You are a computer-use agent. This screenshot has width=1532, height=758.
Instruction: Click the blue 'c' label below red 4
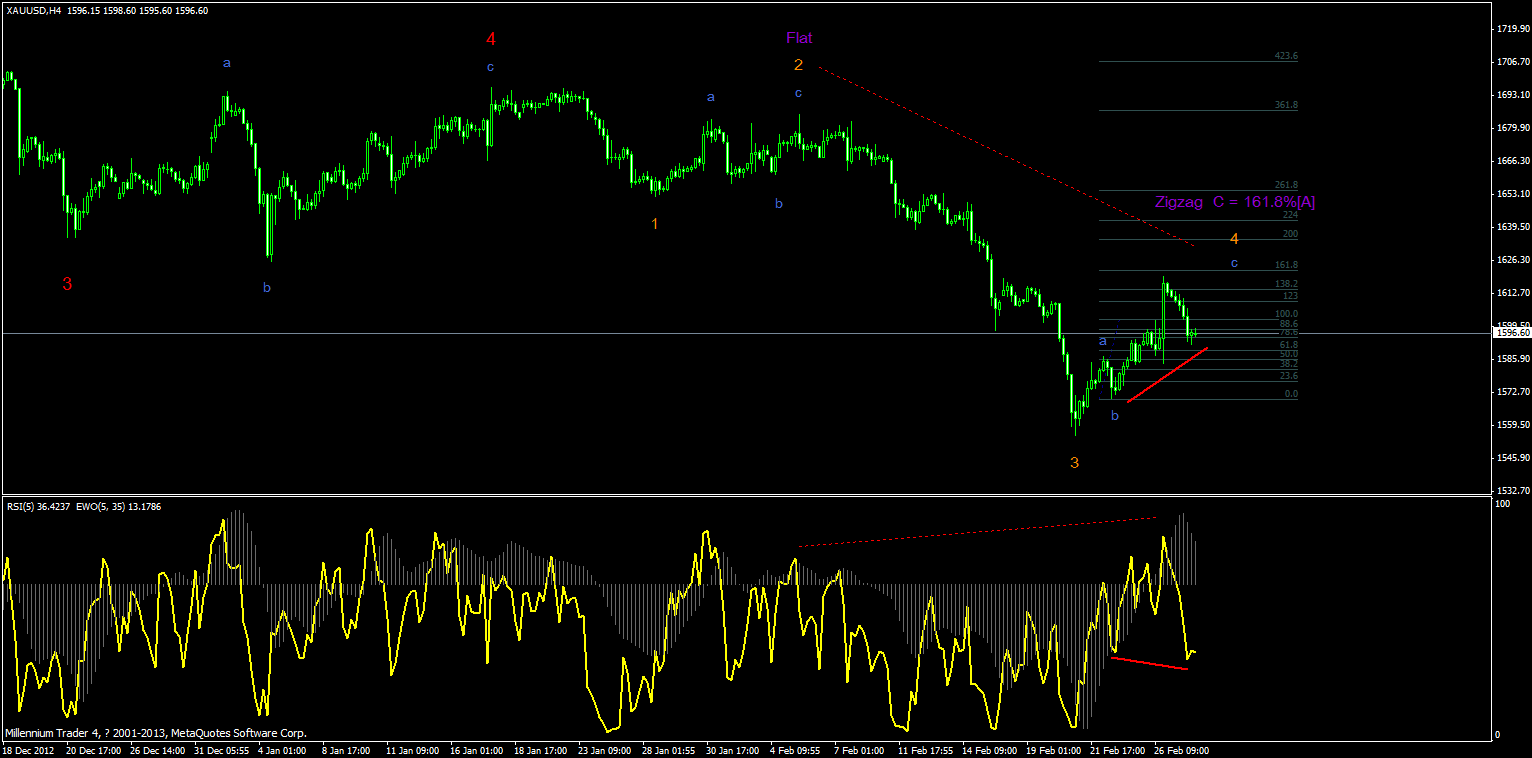[x=490, y=67]
